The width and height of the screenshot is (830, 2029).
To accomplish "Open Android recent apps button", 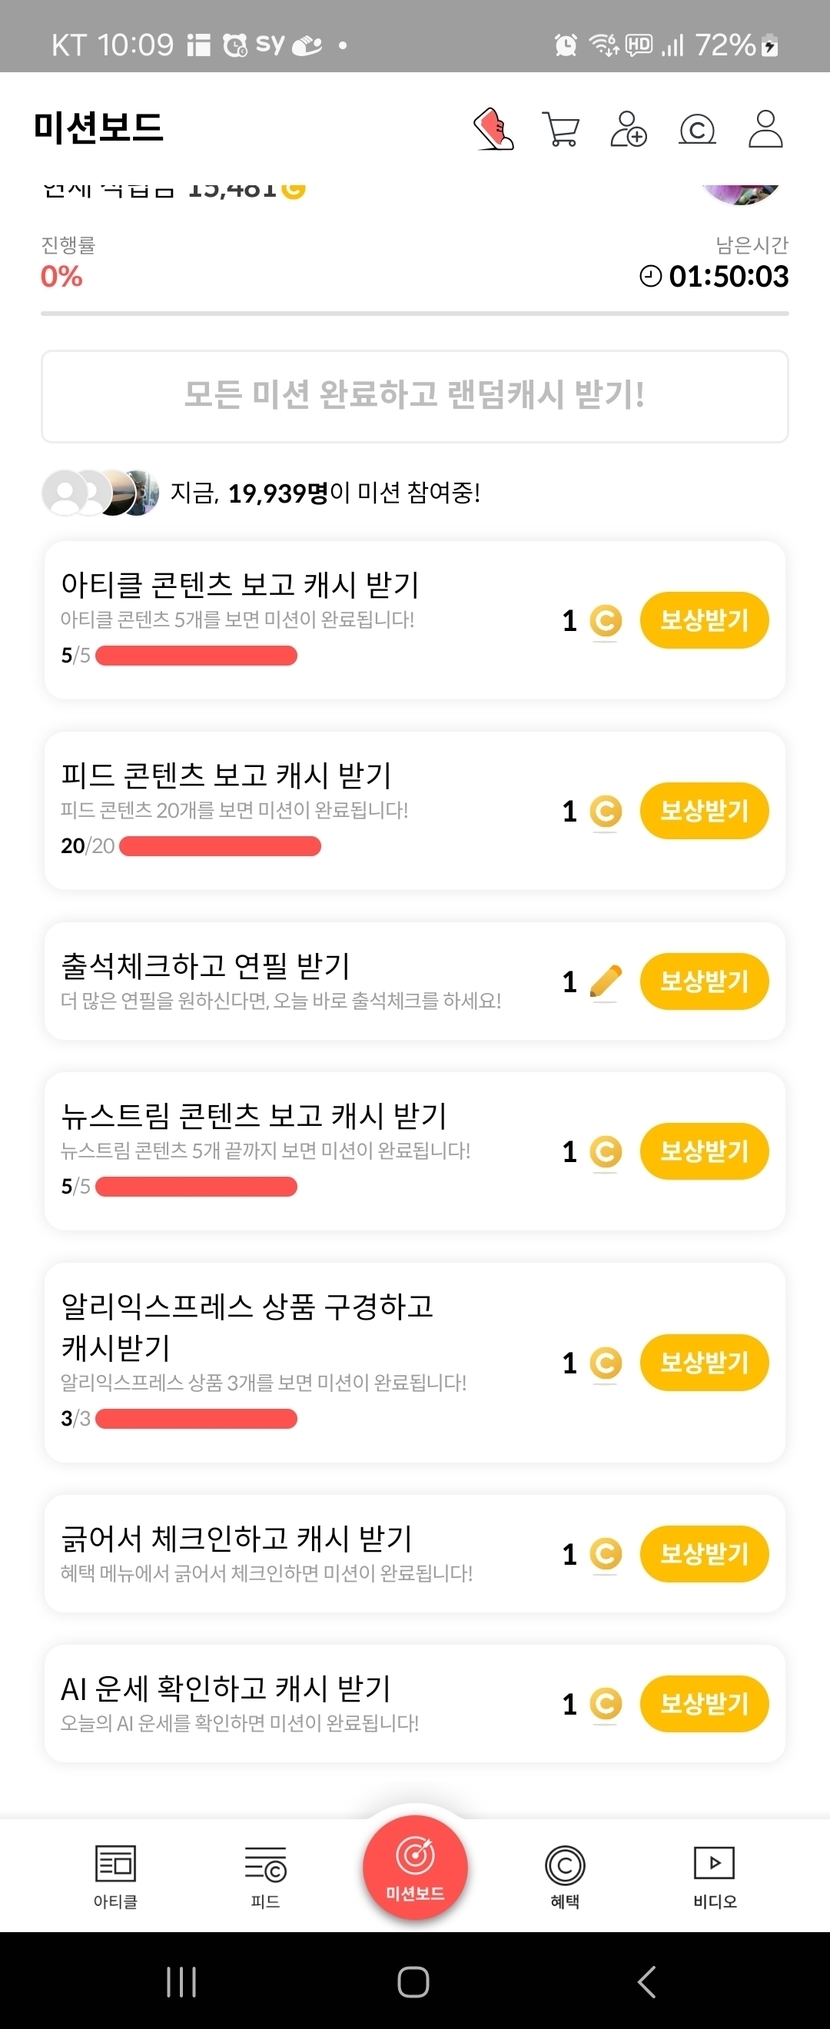I will [181, 1981].
